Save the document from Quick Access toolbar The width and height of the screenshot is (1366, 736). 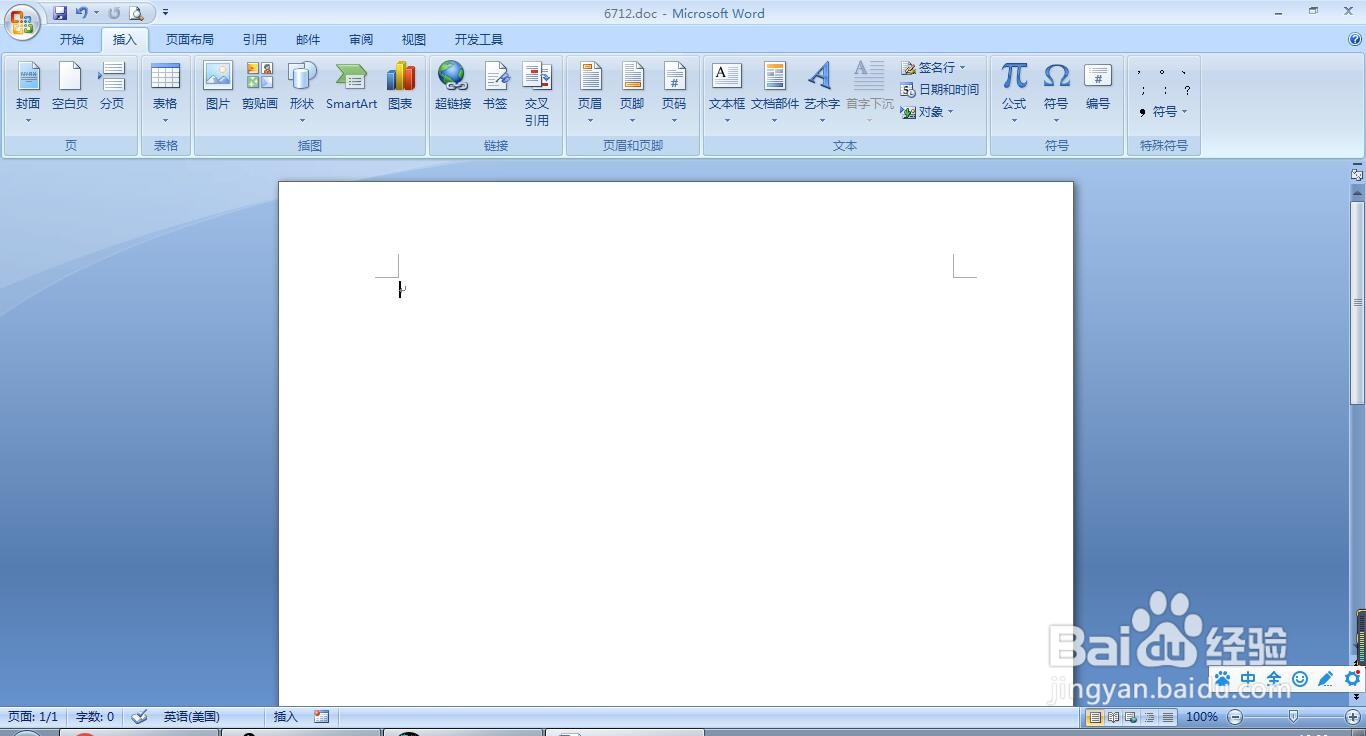point(60,13)
